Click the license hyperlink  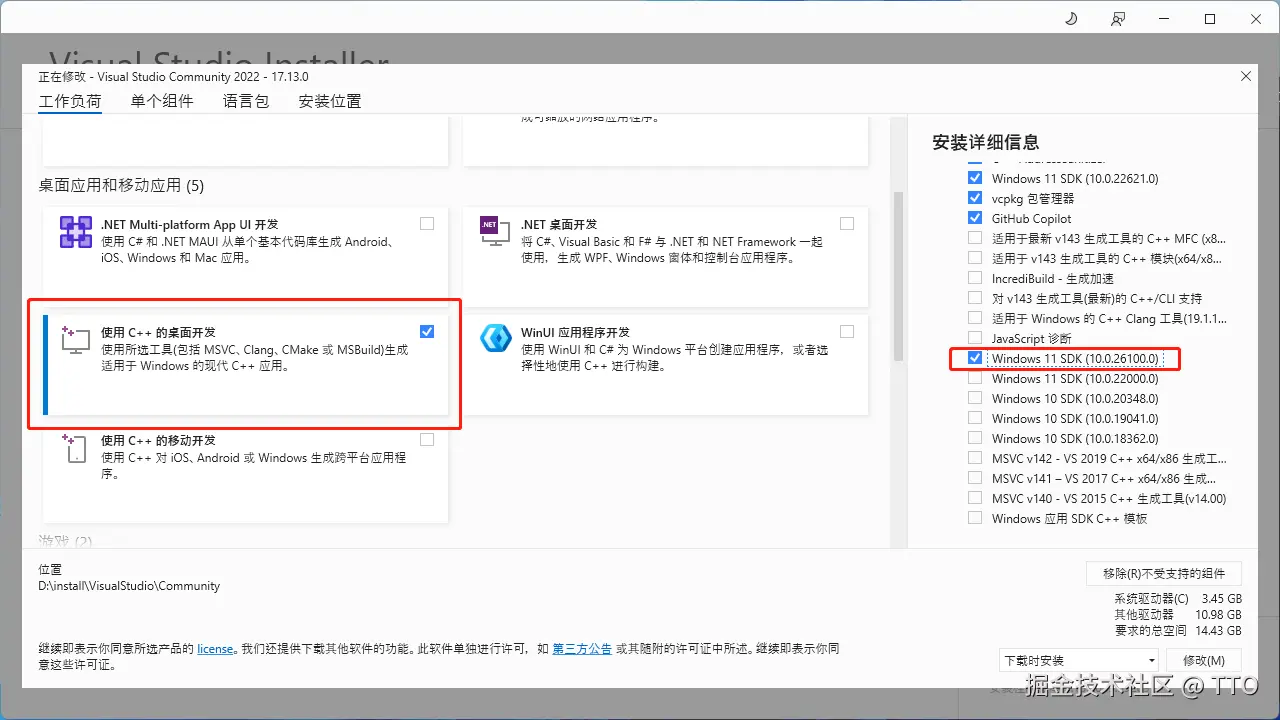point(215,648)
